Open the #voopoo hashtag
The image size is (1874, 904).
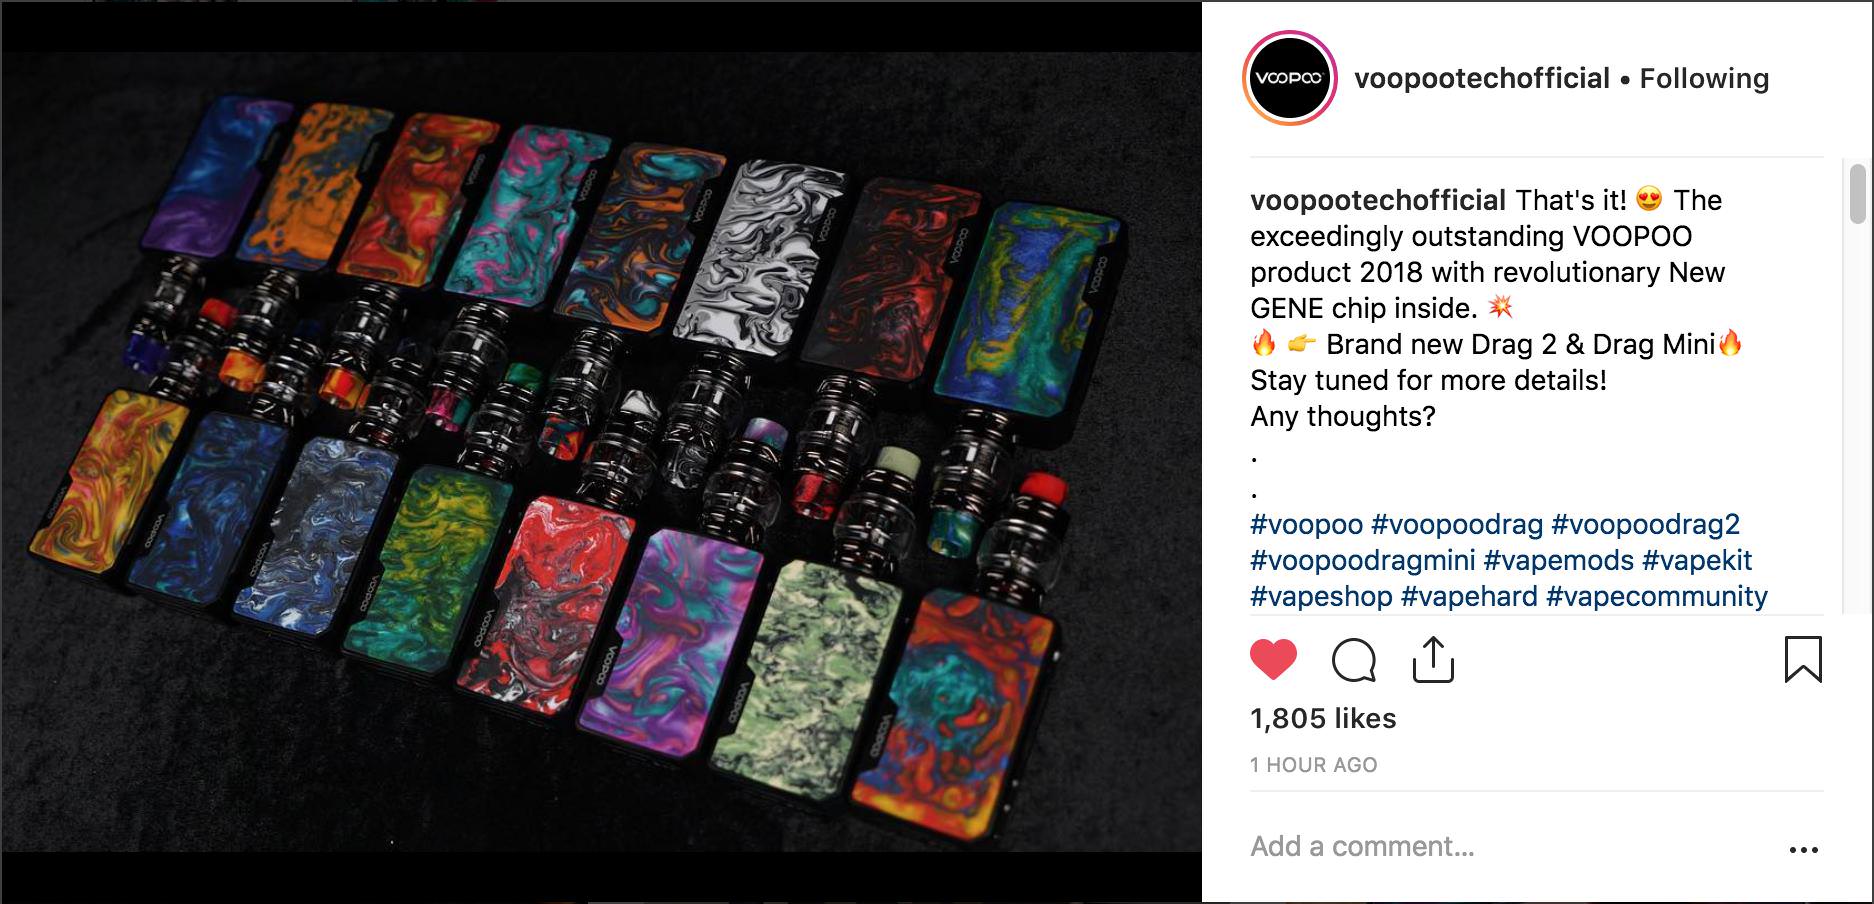(1306, 524)
